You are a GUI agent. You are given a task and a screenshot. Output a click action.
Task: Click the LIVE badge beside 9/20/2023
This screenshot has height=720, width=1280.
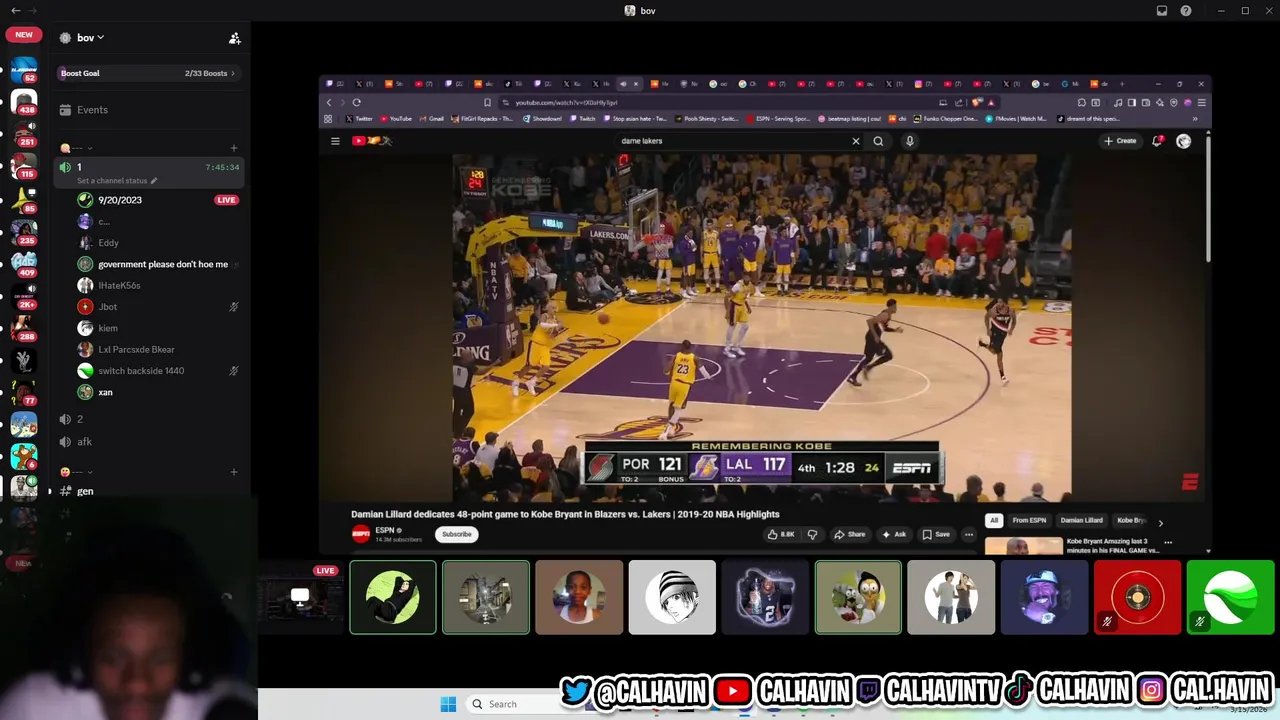tap(227, 200)
